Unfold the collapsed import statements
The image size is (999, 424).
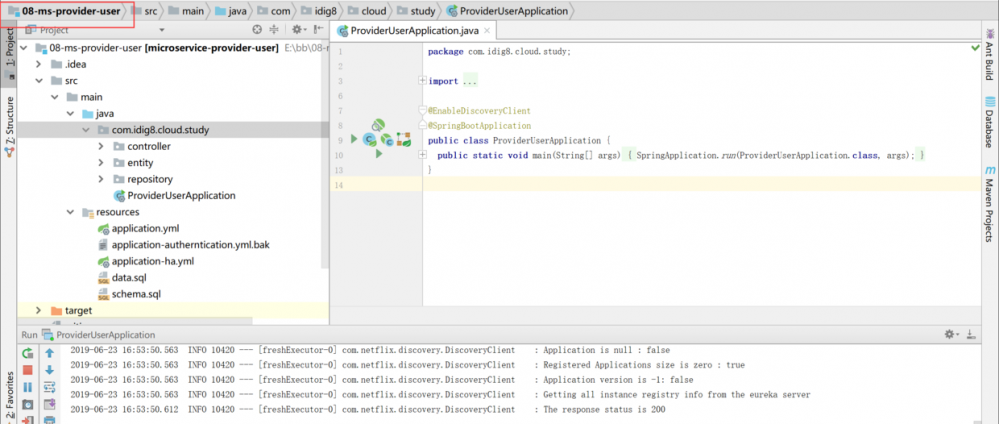[x=422, y=81]
